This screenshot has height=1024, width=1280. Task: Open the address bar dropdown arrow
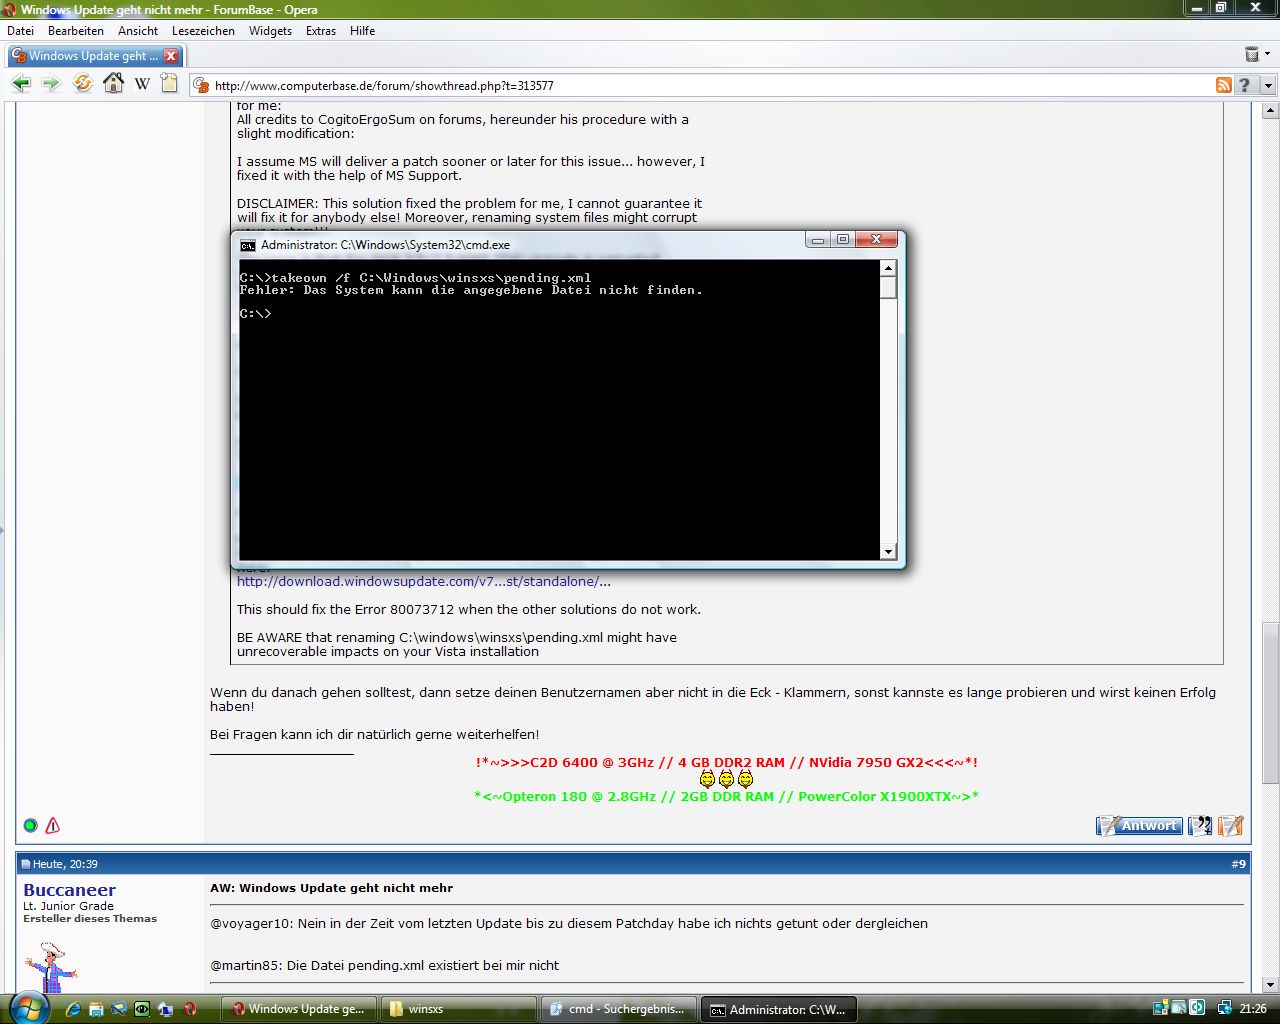tap(1268, 86)
